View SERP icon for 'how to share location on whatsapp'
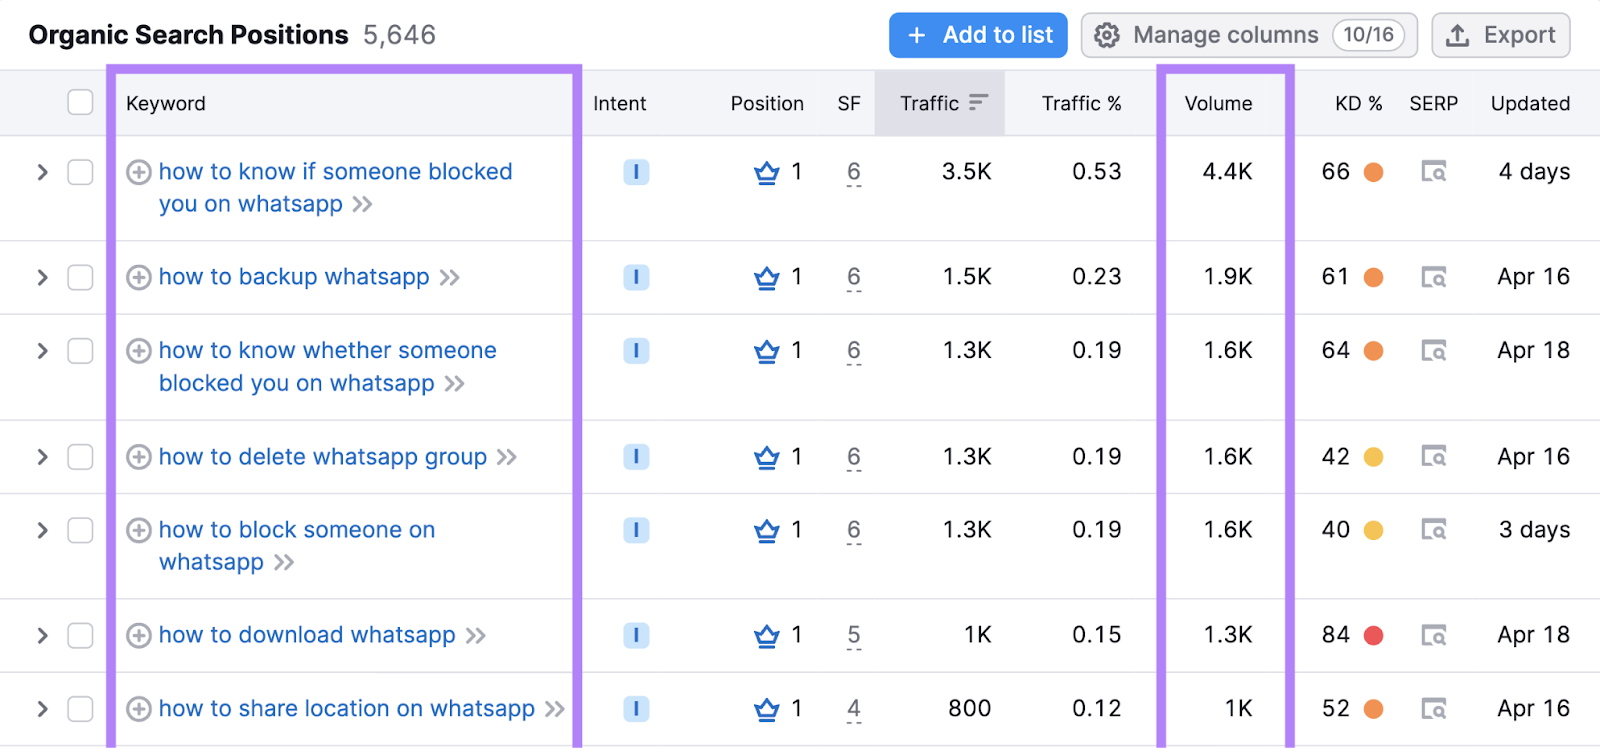 [1434, 709]
